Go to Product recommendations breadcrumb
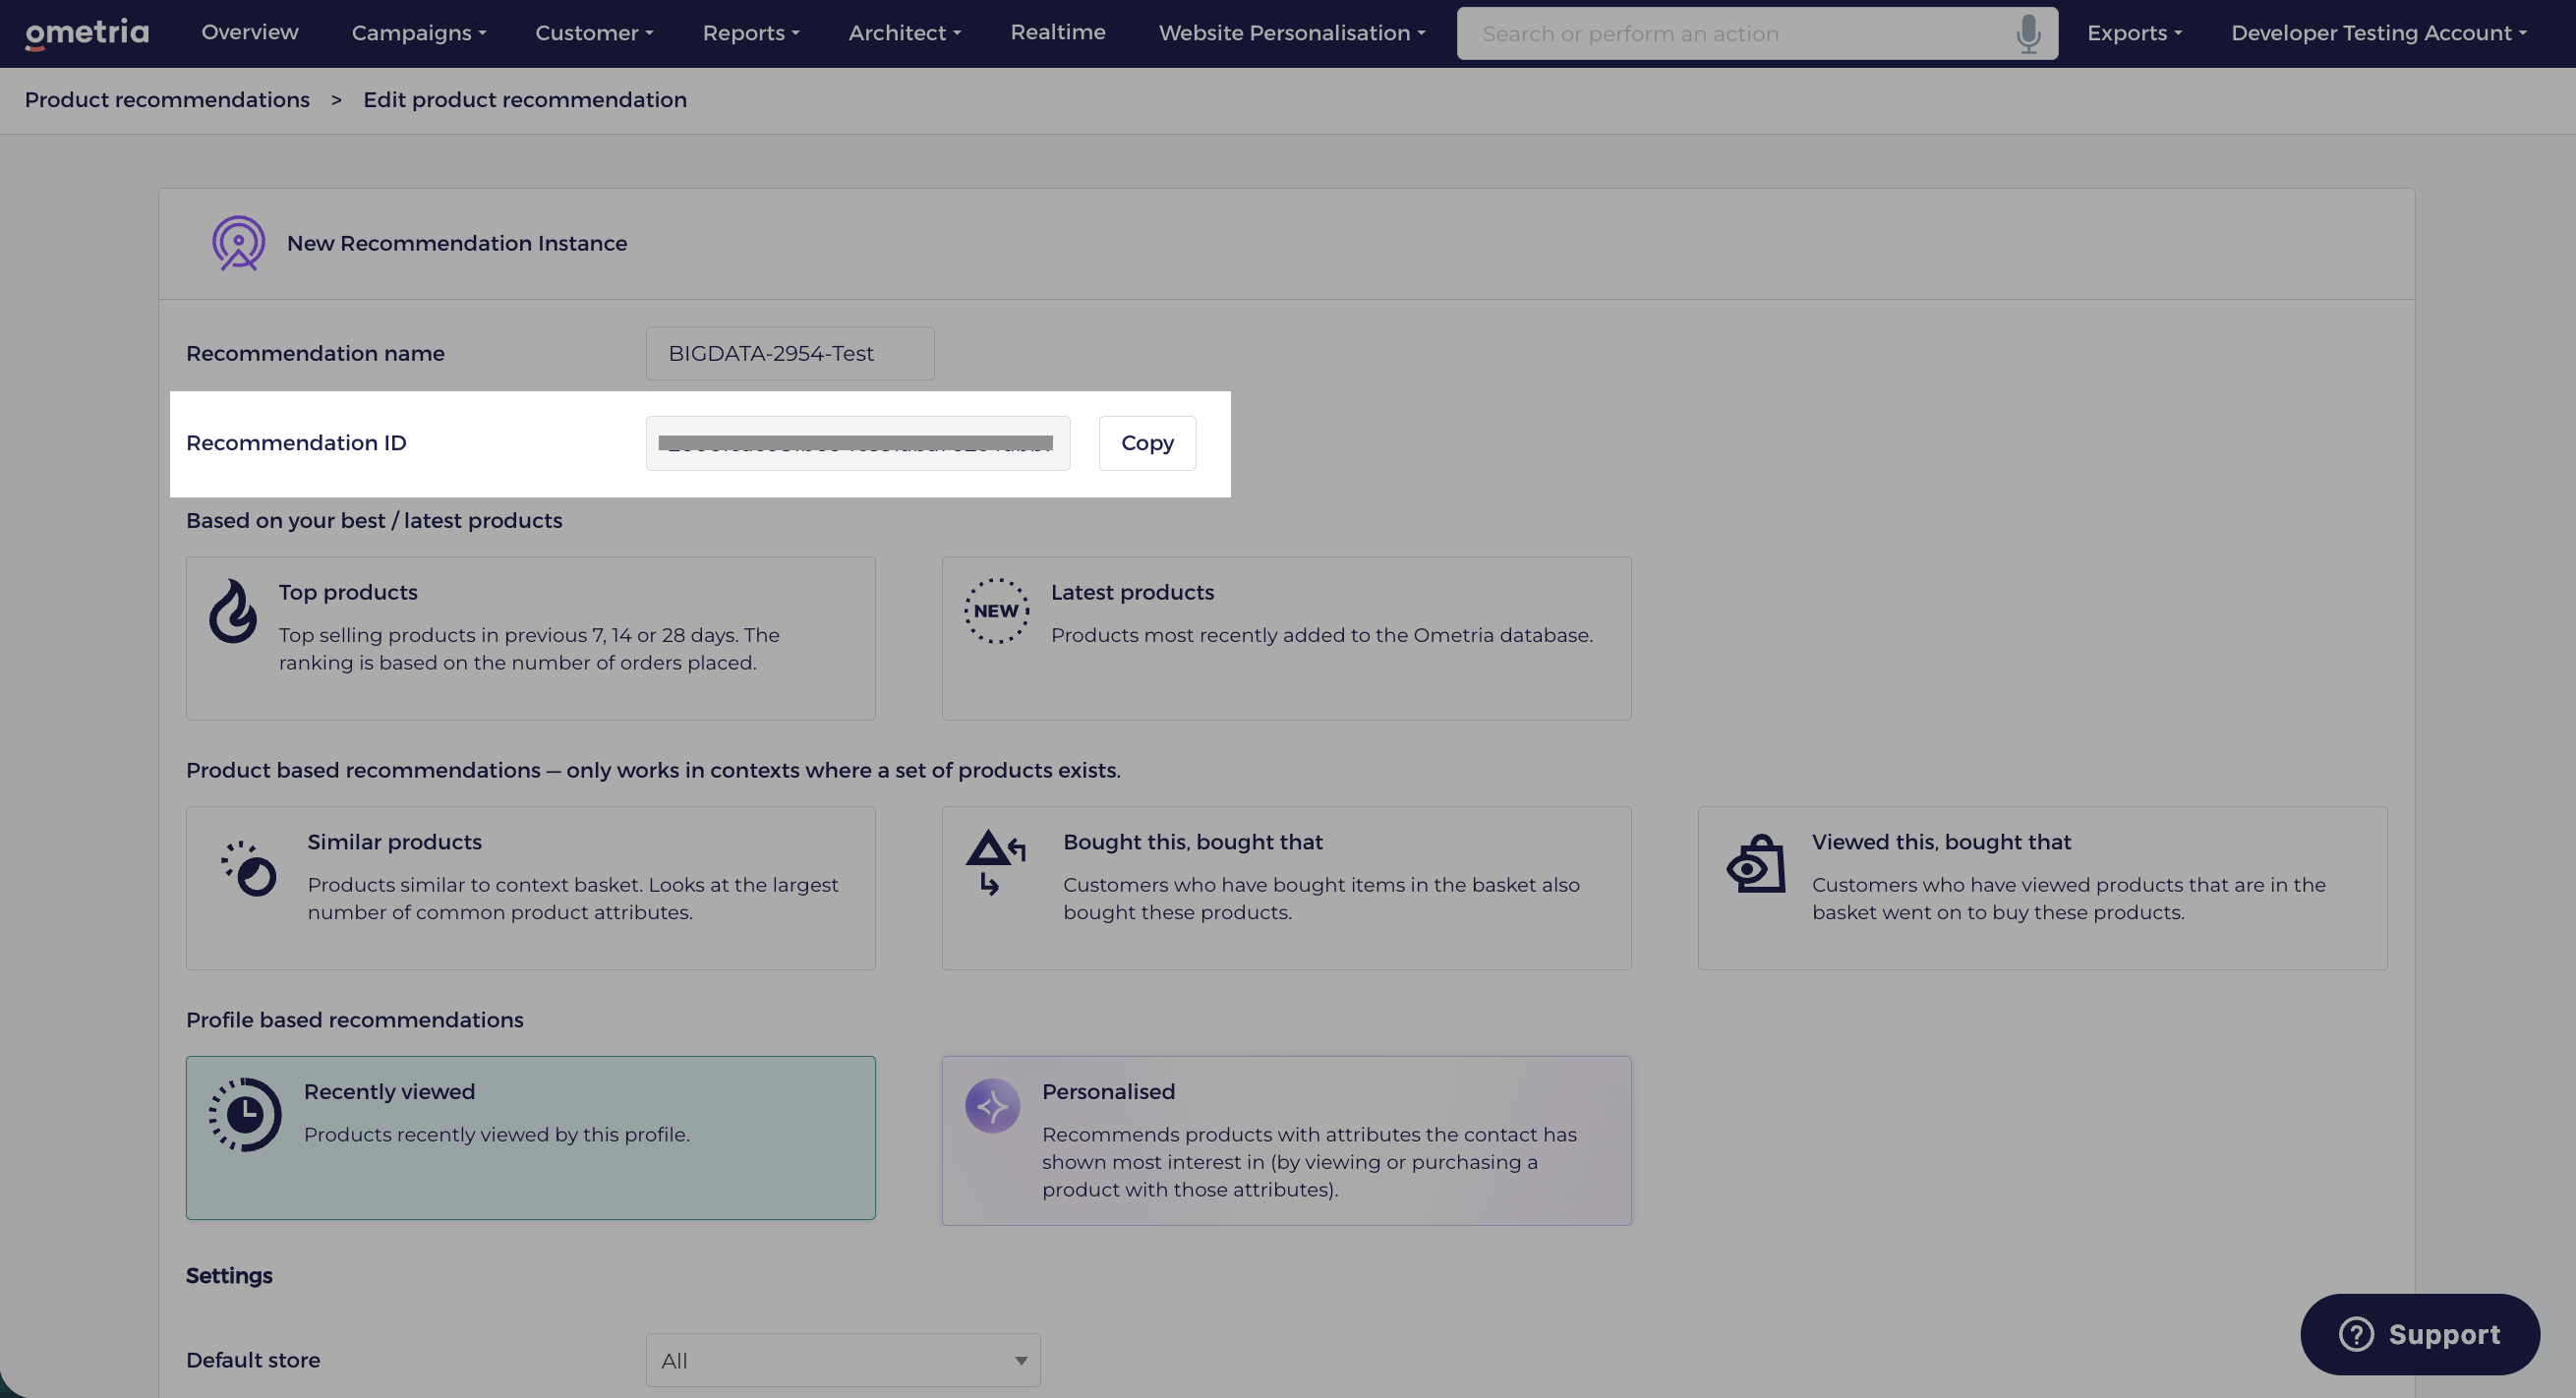This screenshot has width=2576, height=1398. pos(167,100)
